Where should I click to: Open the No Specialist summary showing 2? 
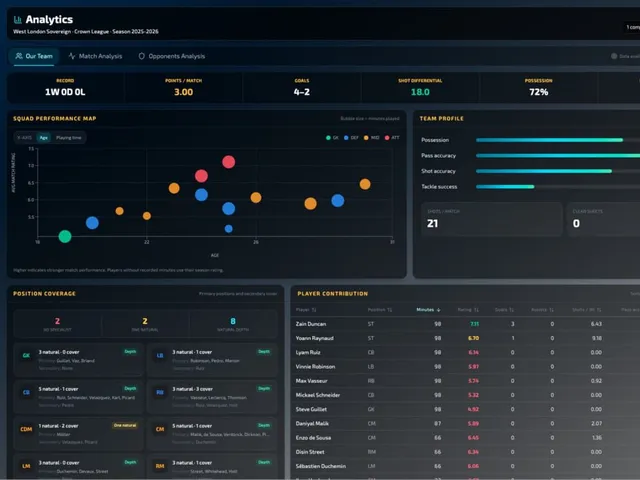click(x=58, y=324)
